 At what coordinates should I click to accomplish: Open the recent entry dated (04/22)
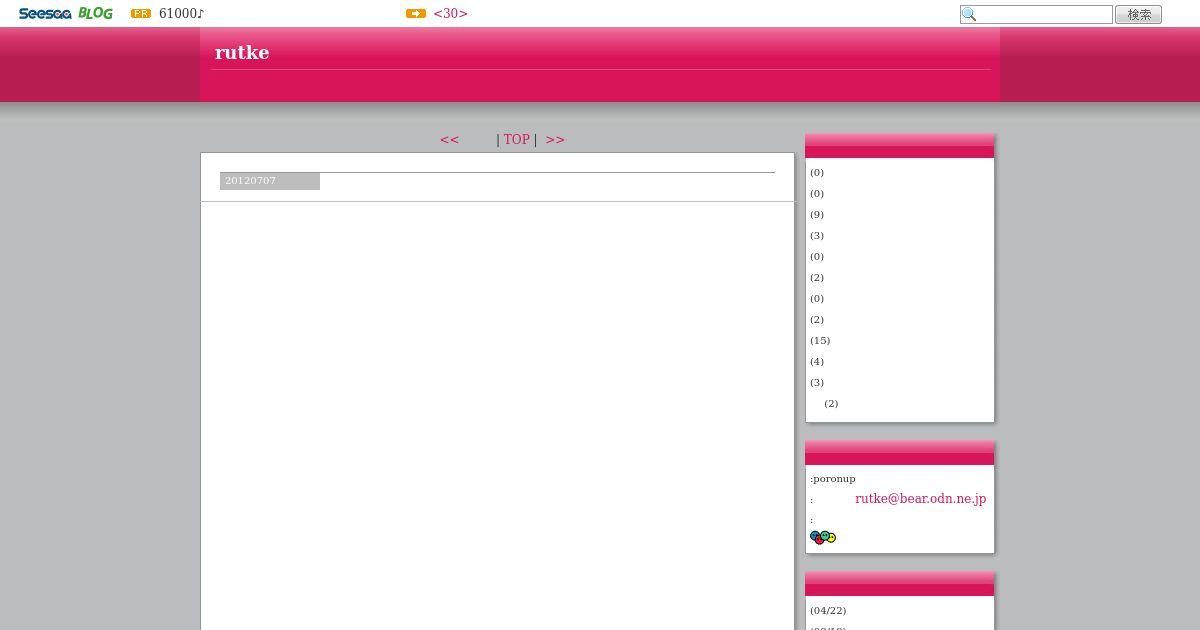828,611
